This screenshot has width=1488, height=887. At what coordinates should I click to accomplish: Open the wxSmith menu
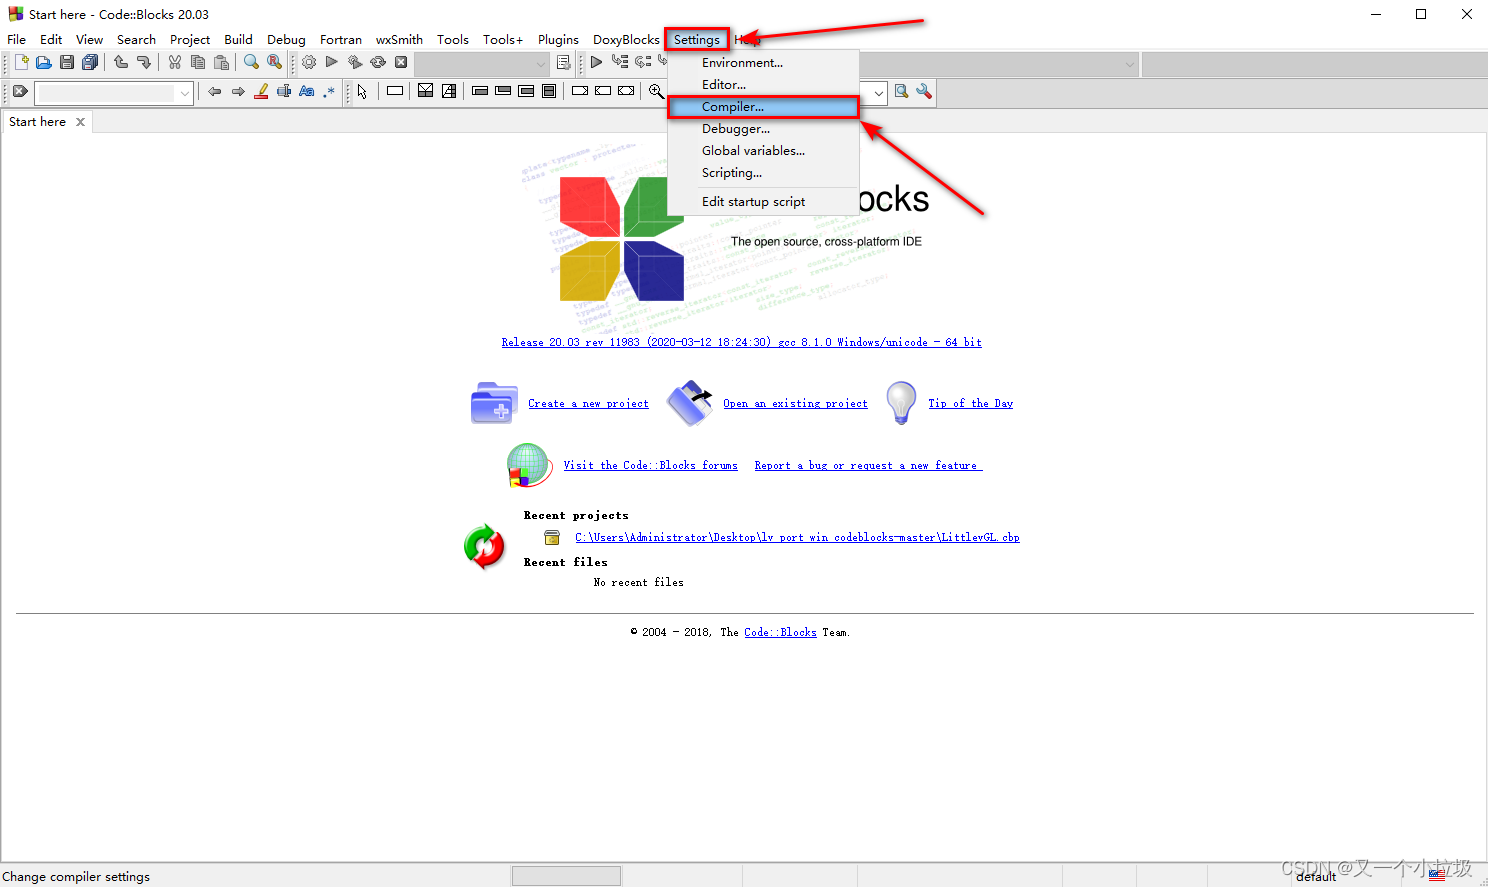399,40
